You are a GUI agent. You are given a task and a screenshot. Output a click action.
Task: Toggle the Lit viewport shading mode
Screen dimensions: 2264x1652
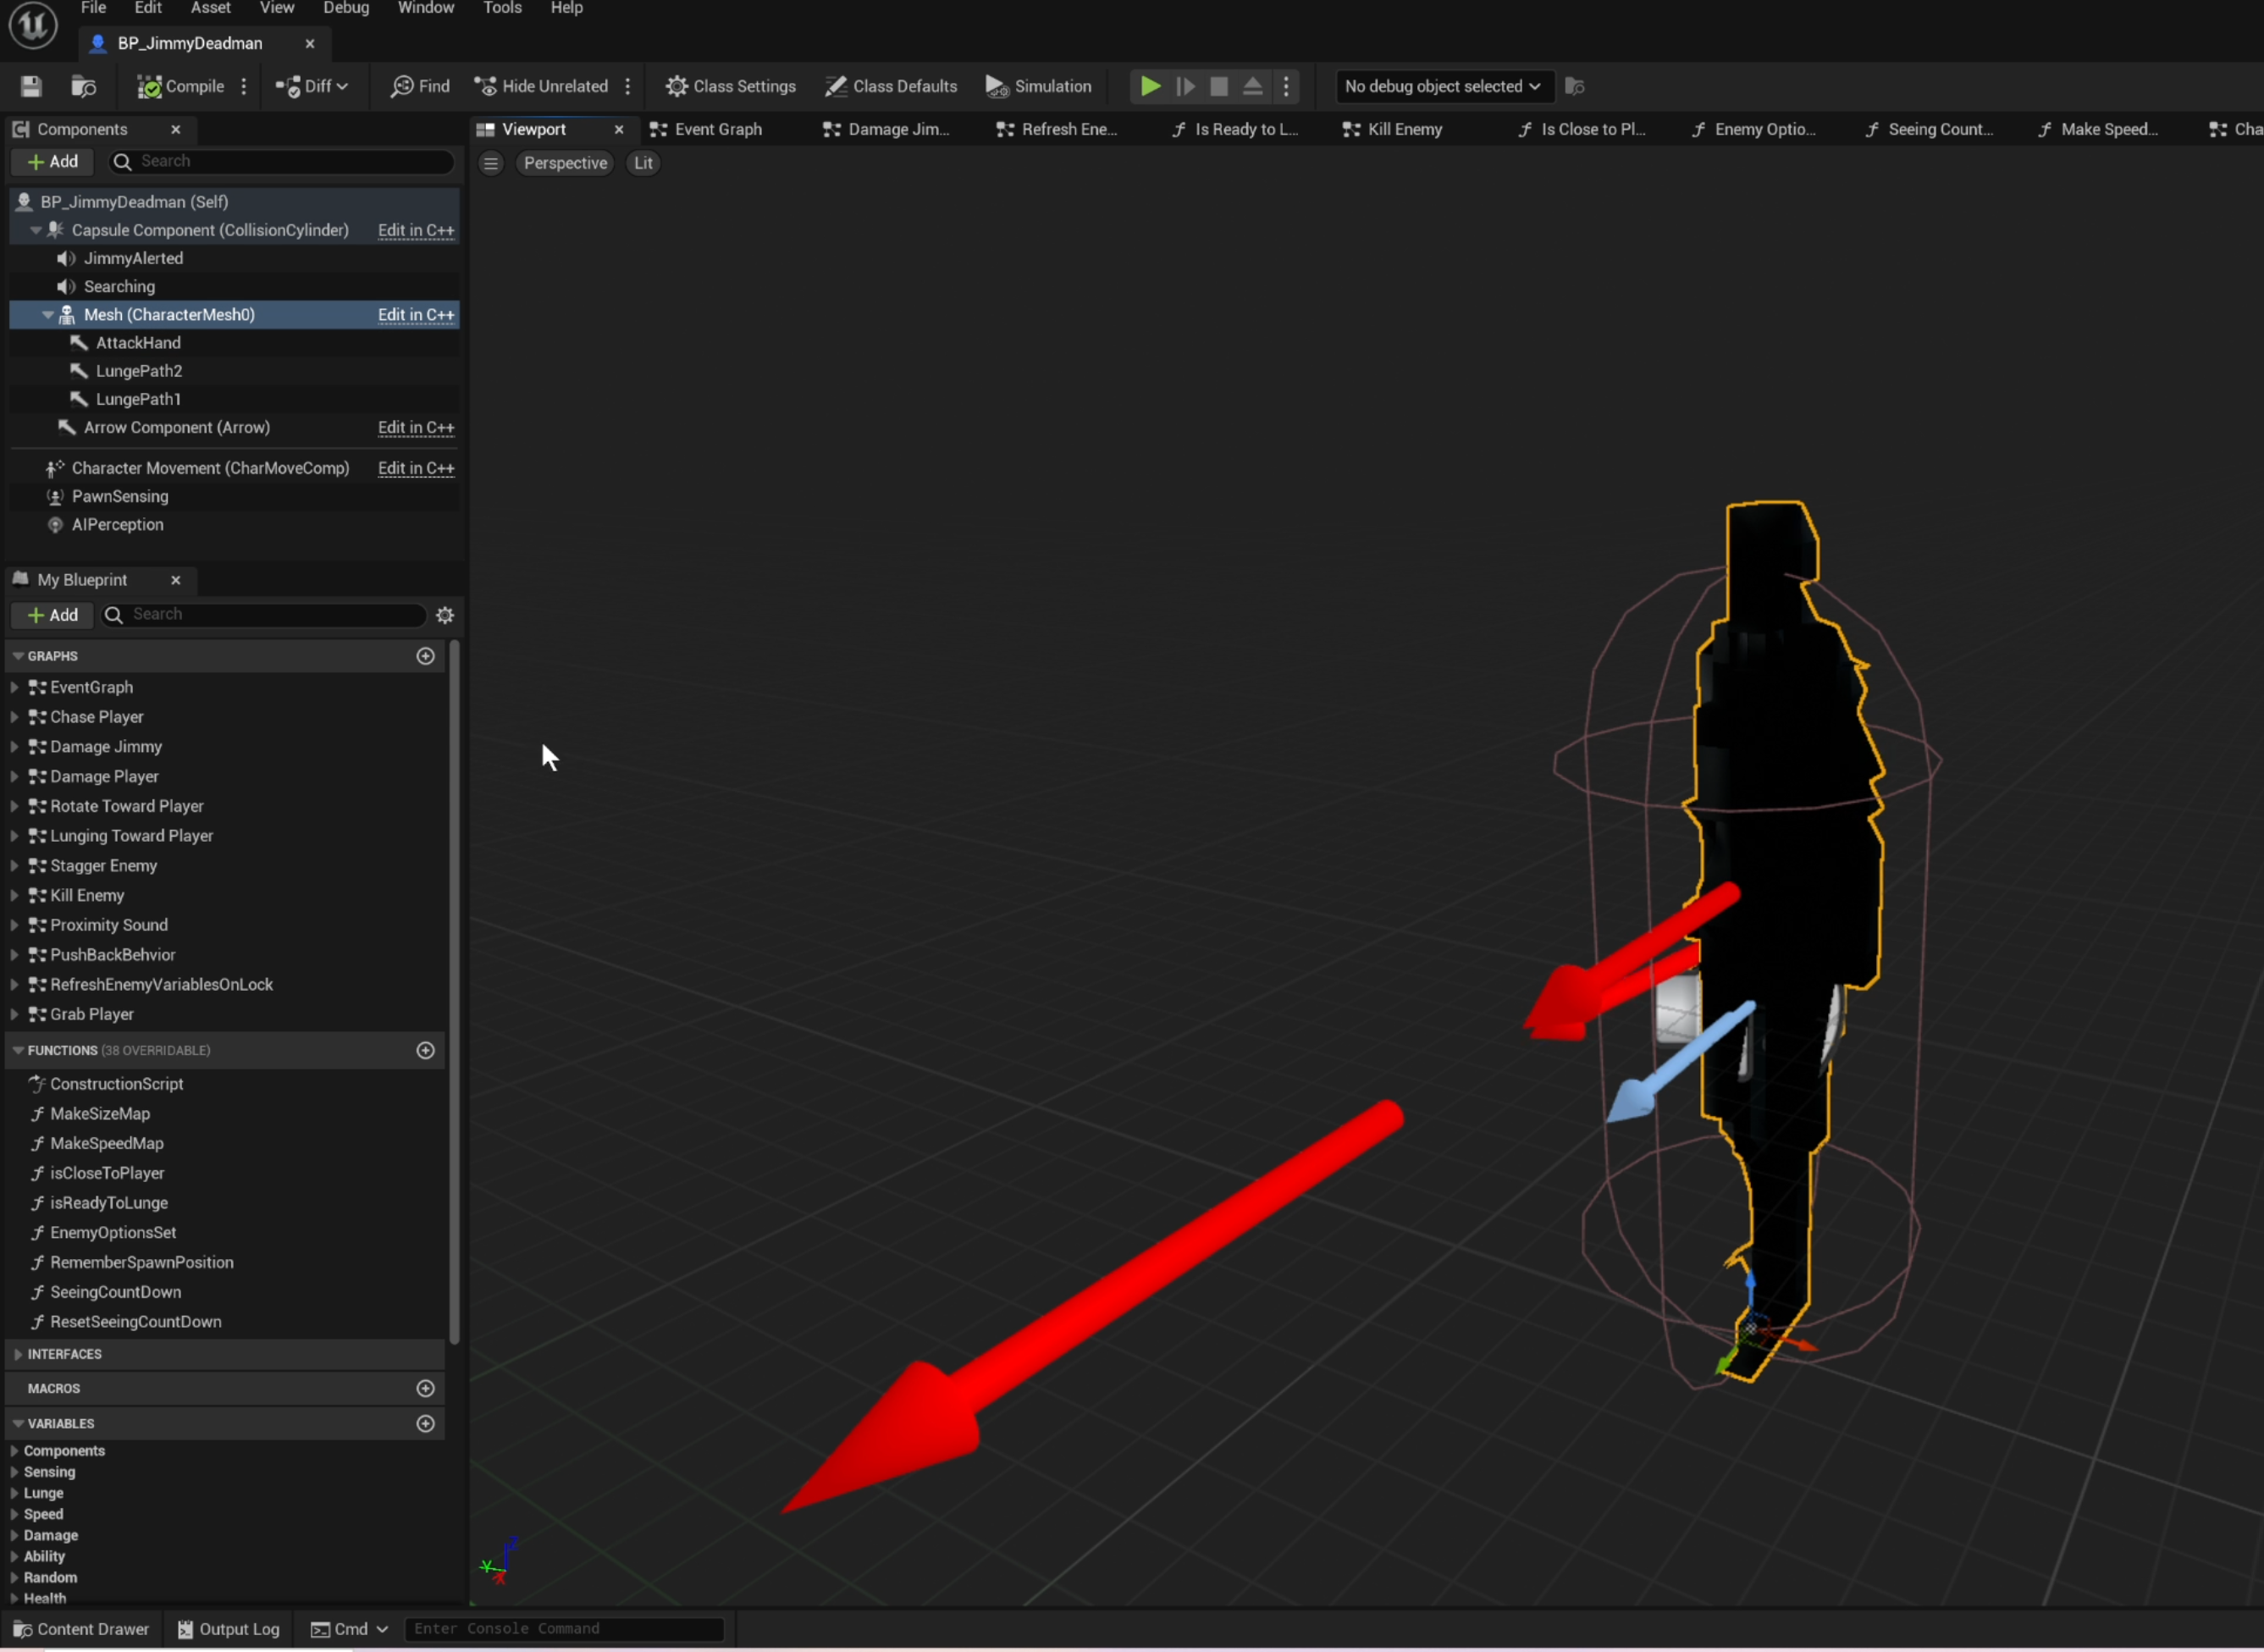[643, 163]
